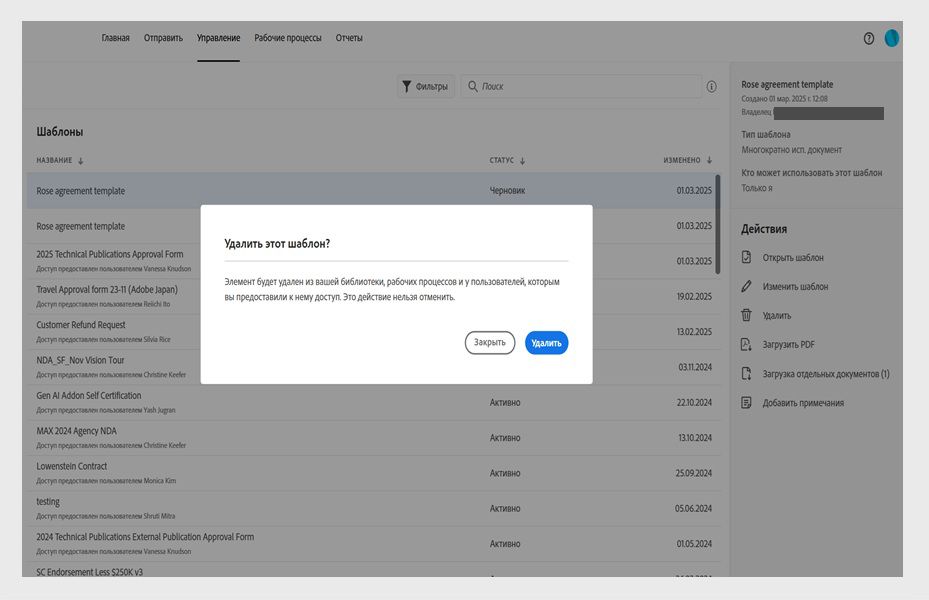Viewport: 929px width, 600px height.
Task: Sort by Статус column arrow
Action: [x=522, y=161]
